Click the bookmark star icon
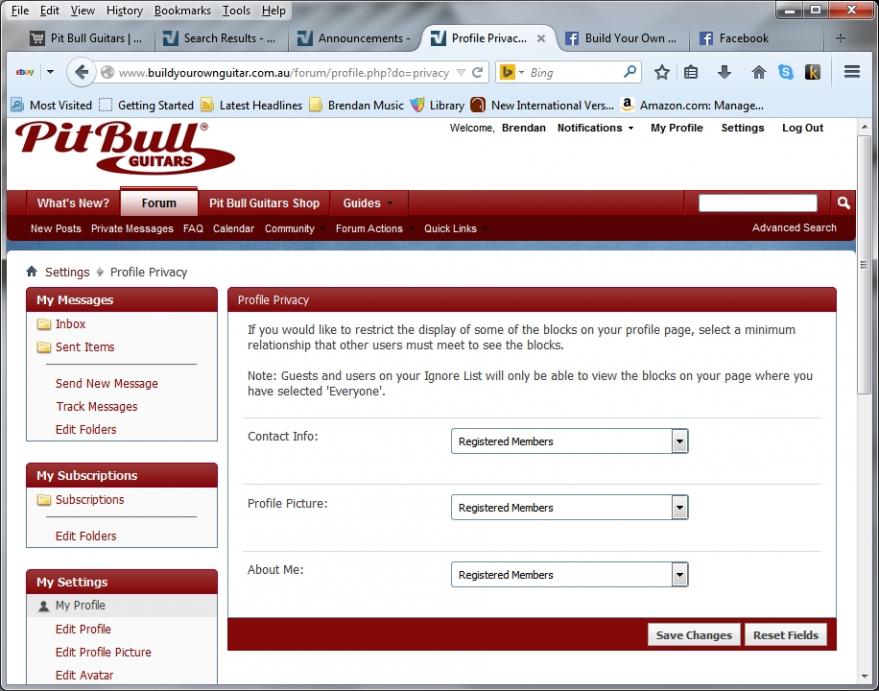The width and height of the screenshot is (879, 691). click(x=661, y=72)
